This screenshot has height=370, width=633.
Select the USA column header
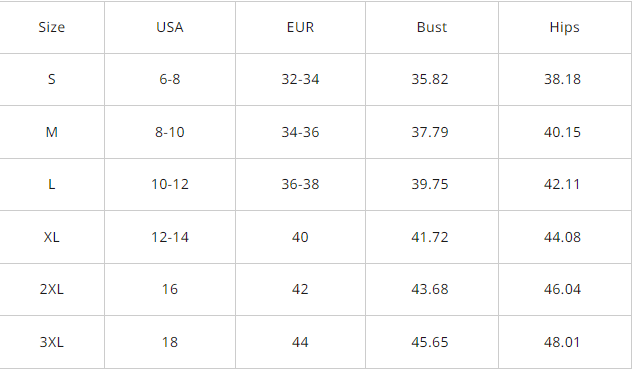pos(170,27)
